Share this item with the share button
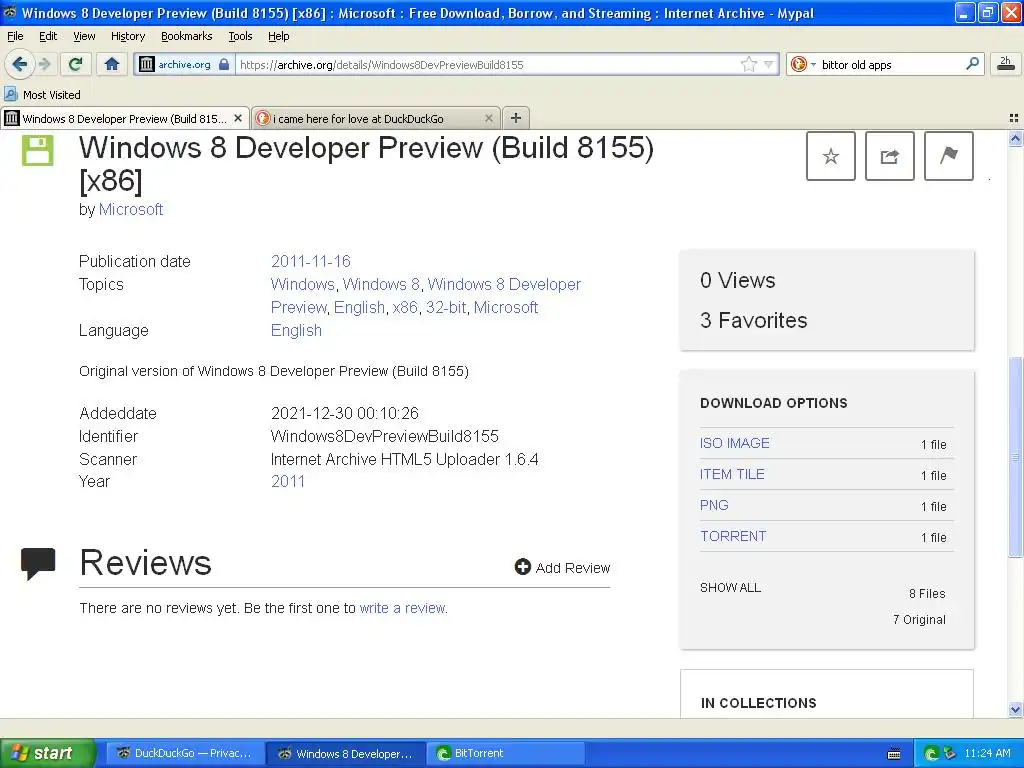The height and width of the screenshot is (768, 1024). point(889,156)
